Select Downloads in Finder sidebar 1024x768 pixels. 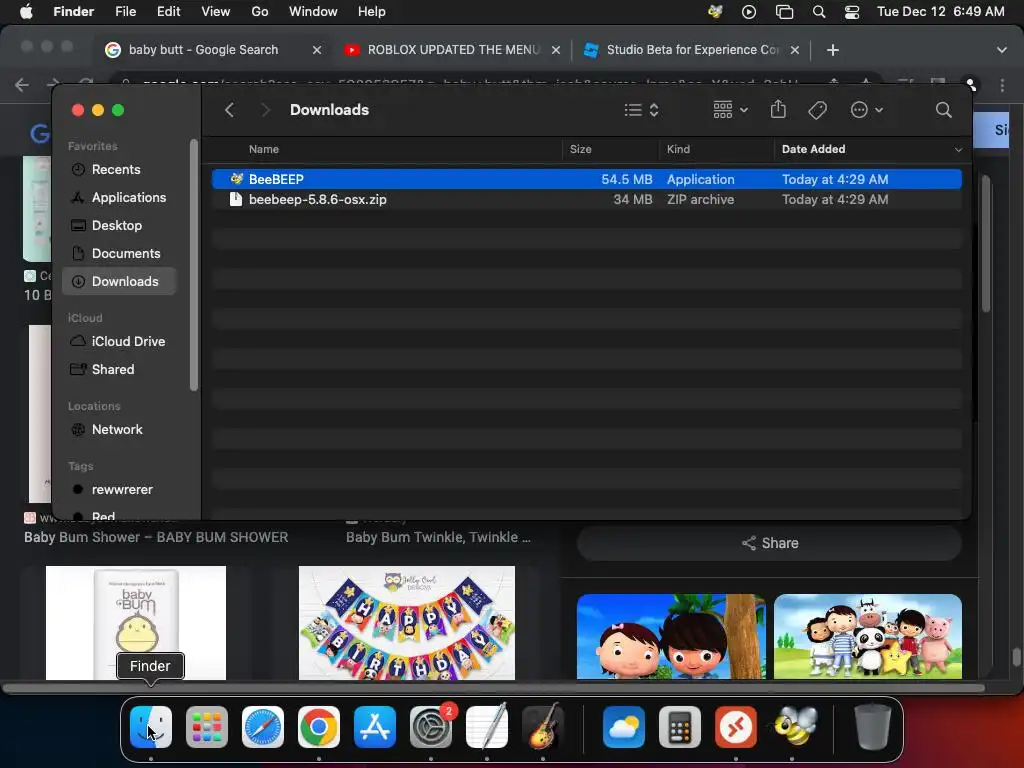119,281
